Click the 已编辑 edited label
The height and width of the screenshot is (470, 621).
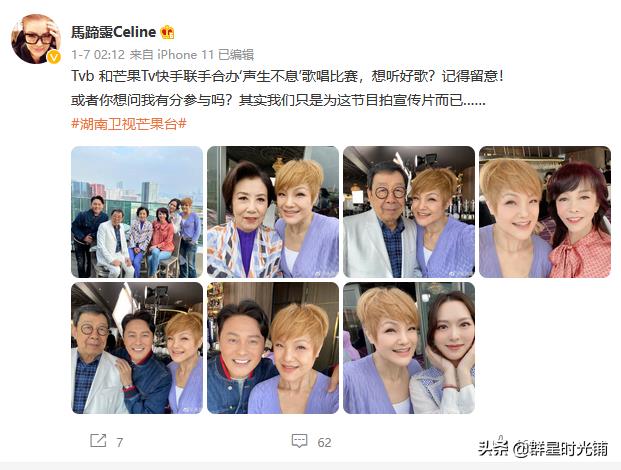(x=236, y=54)
